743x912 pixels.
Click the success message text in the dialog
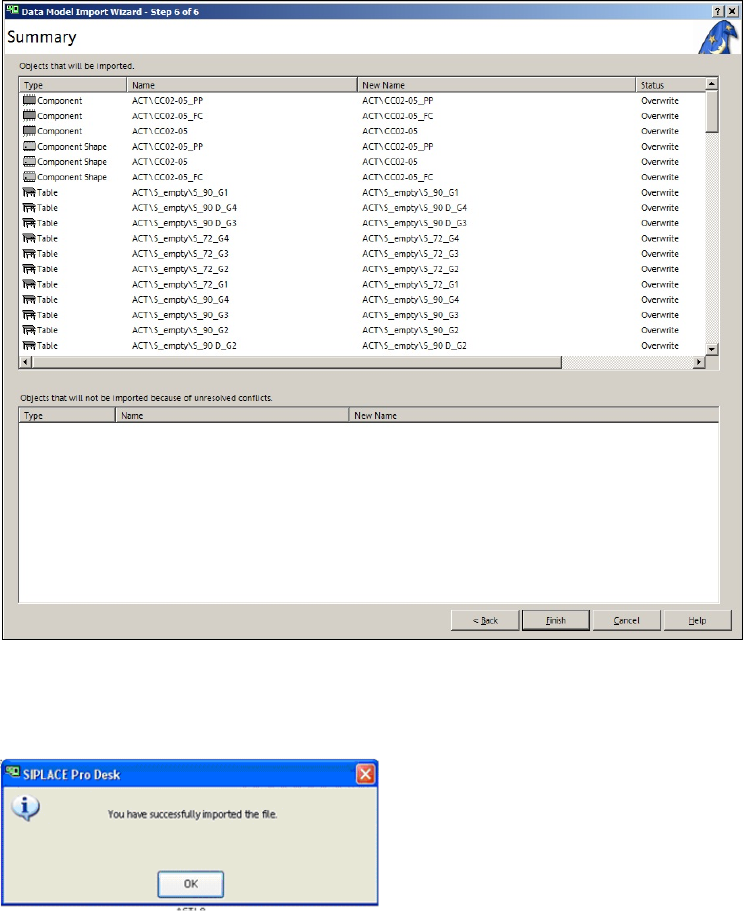(192, 814)
